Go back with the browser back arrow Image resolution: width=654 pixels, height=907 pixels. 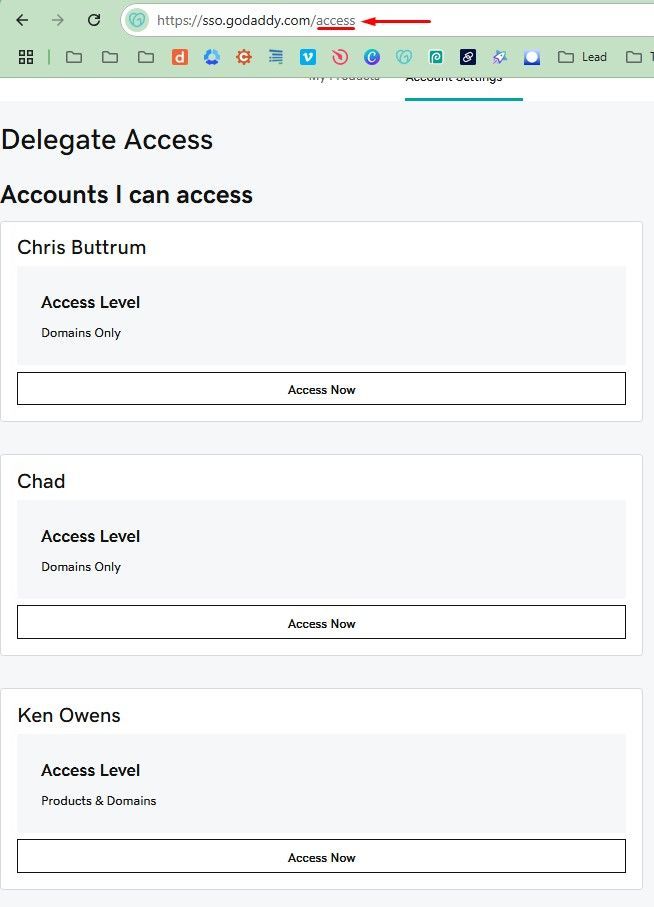[22, 20]
